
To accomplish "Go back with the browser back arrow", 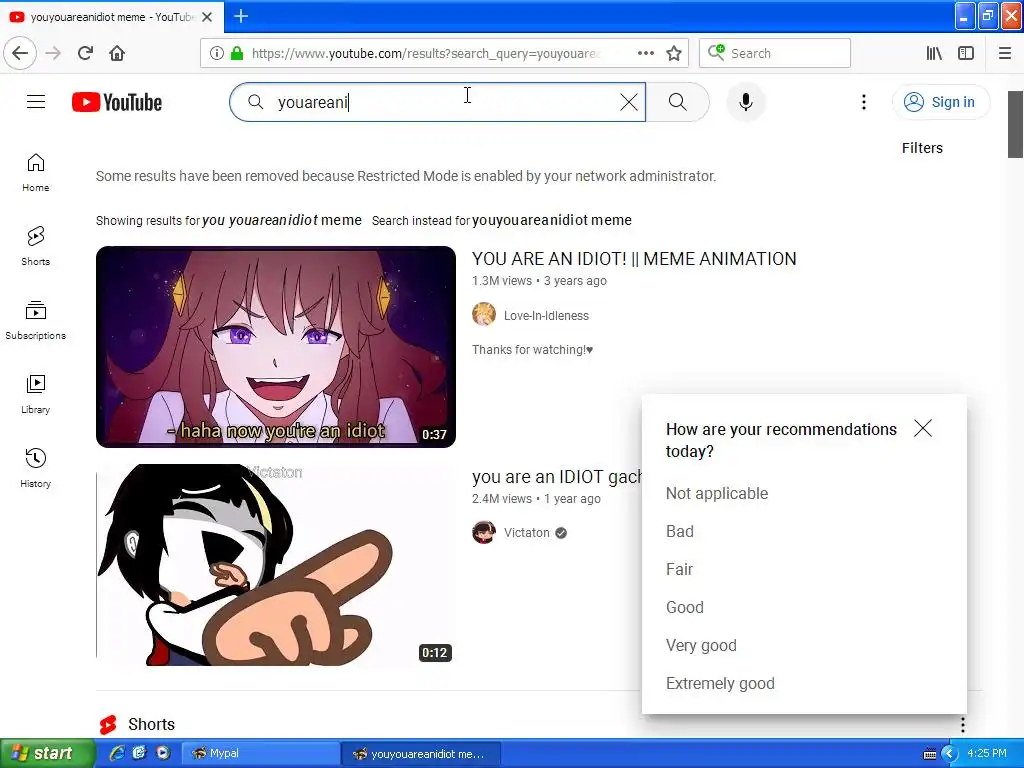I will [x=20, y=53].
